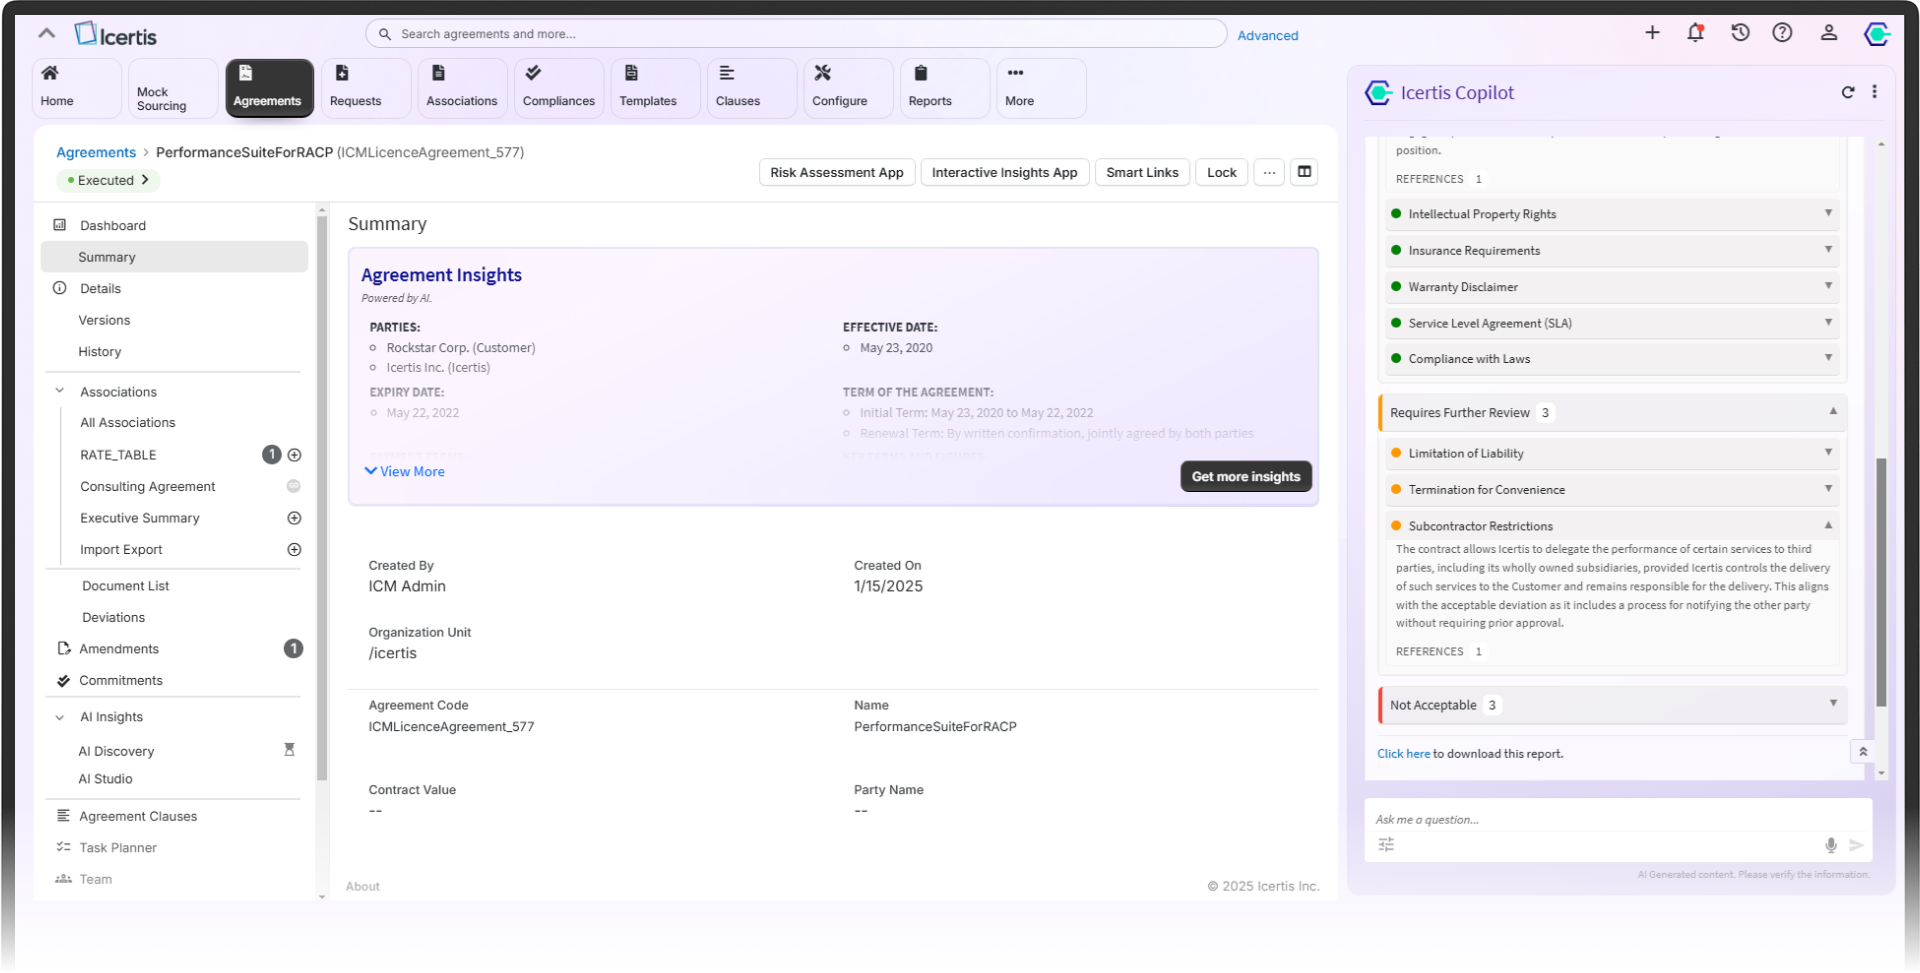Open Copilot panel vertical dots menu
Viewport: 1920px width, 973px height.
[1875, 92]
